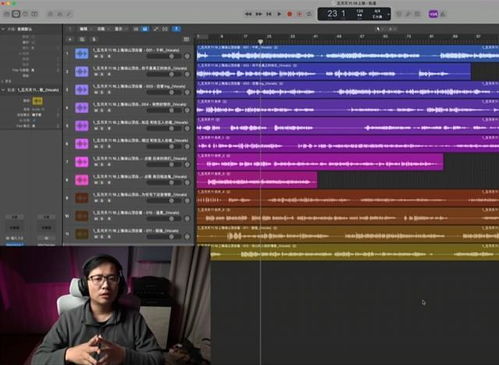Screen dimensions: 499x365
Task: Toggle the blue automation view button
Action: pyautogui.click(x=145, y=29)
